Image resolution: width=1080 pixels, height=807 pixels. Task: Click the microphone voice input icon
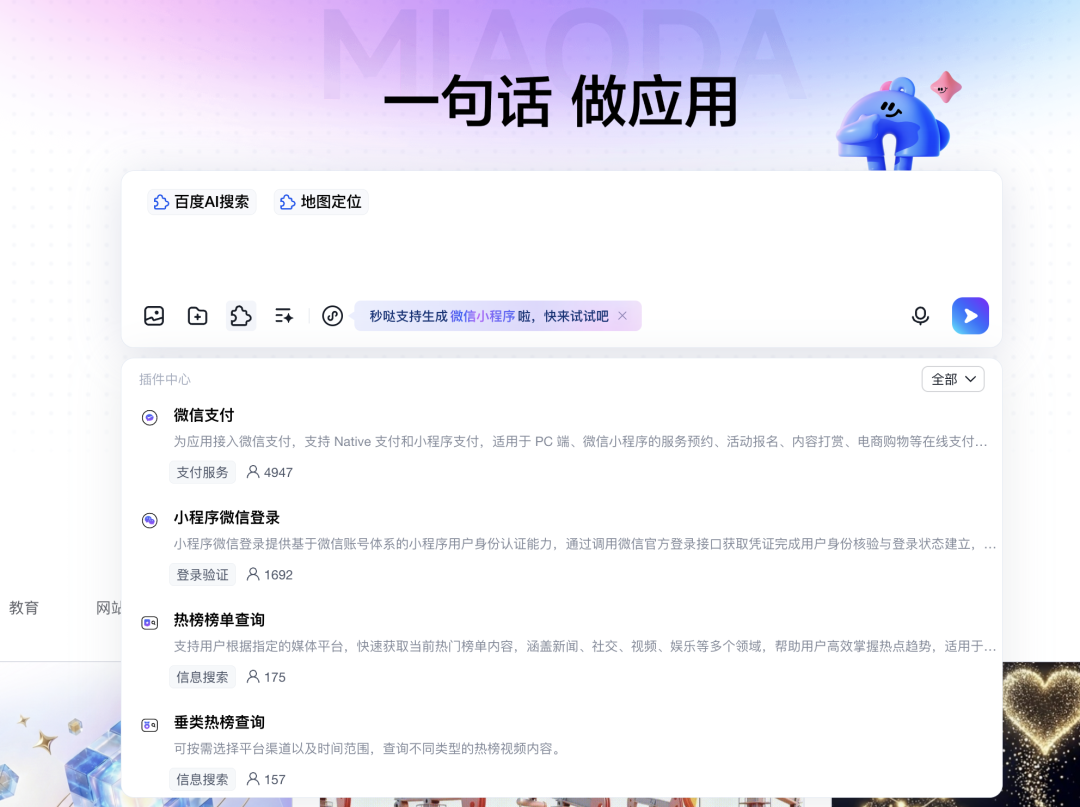click(x=920, y=316)
